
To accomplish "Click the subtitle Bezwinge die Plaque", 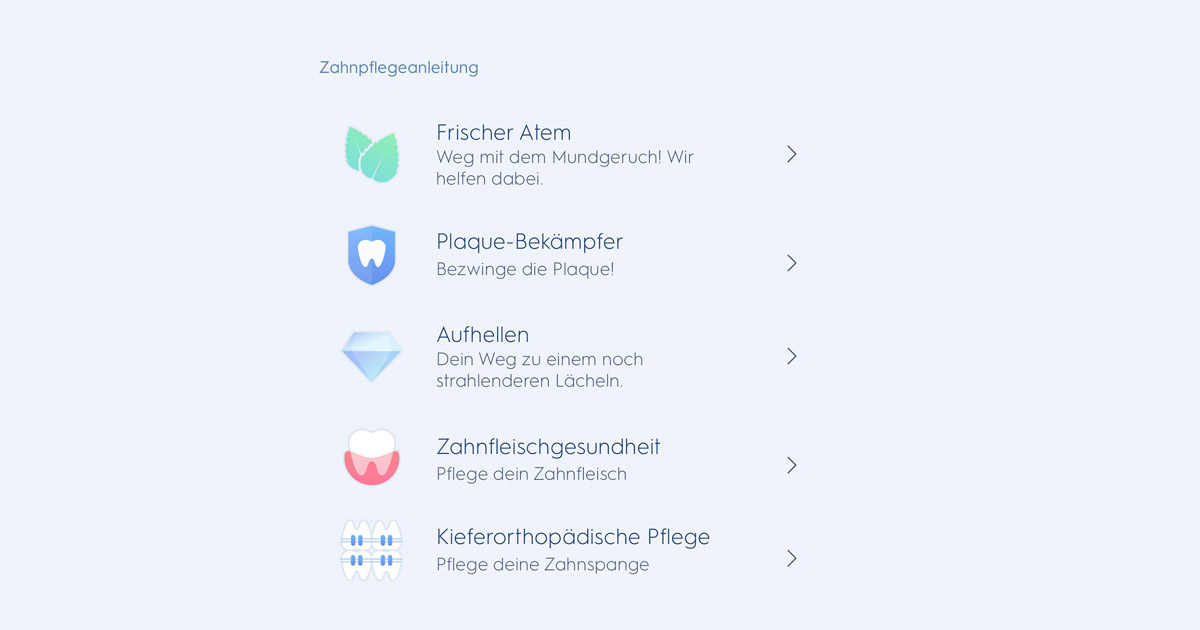I will 525,268.
